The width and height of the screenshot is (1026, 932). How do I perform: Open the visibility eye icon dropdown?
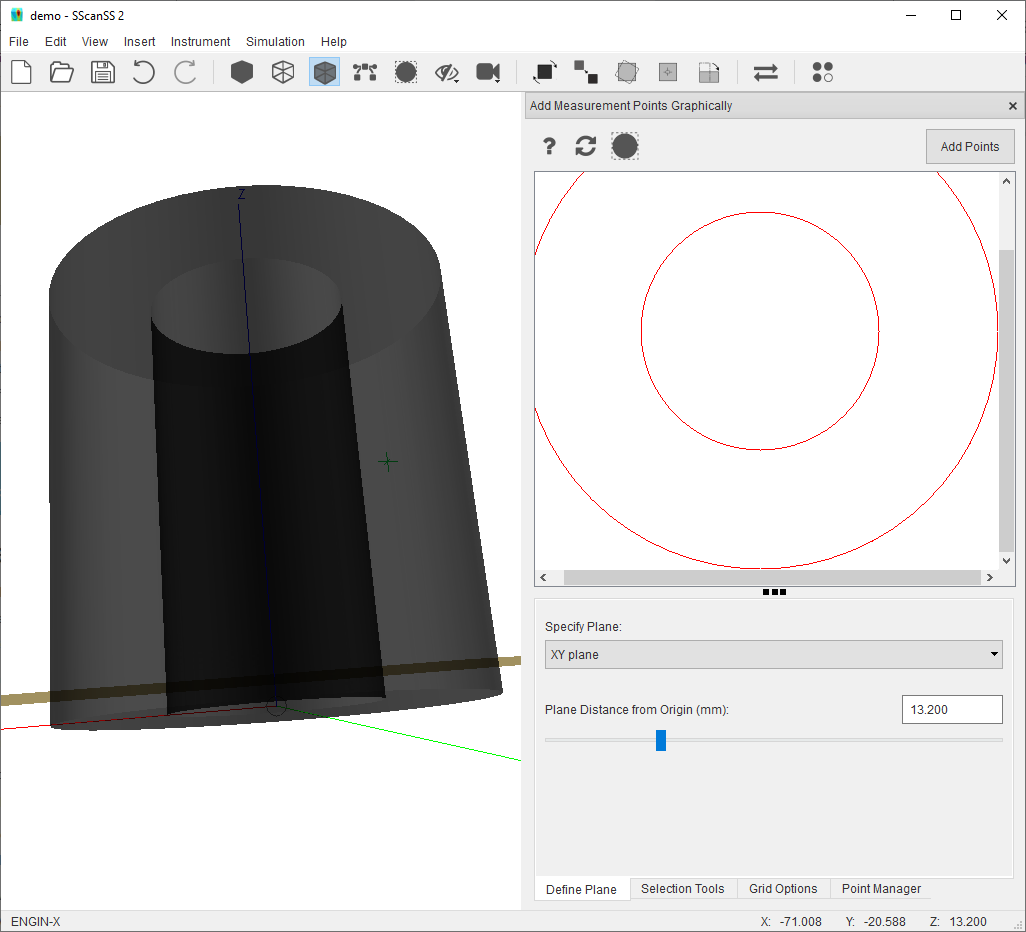click(x=447, y=72)
